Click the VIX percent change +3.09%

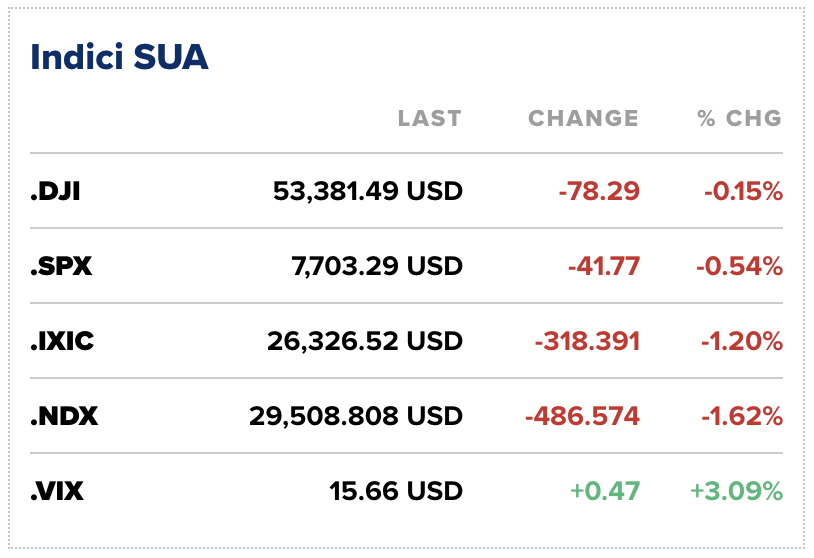tap(737, 491)
